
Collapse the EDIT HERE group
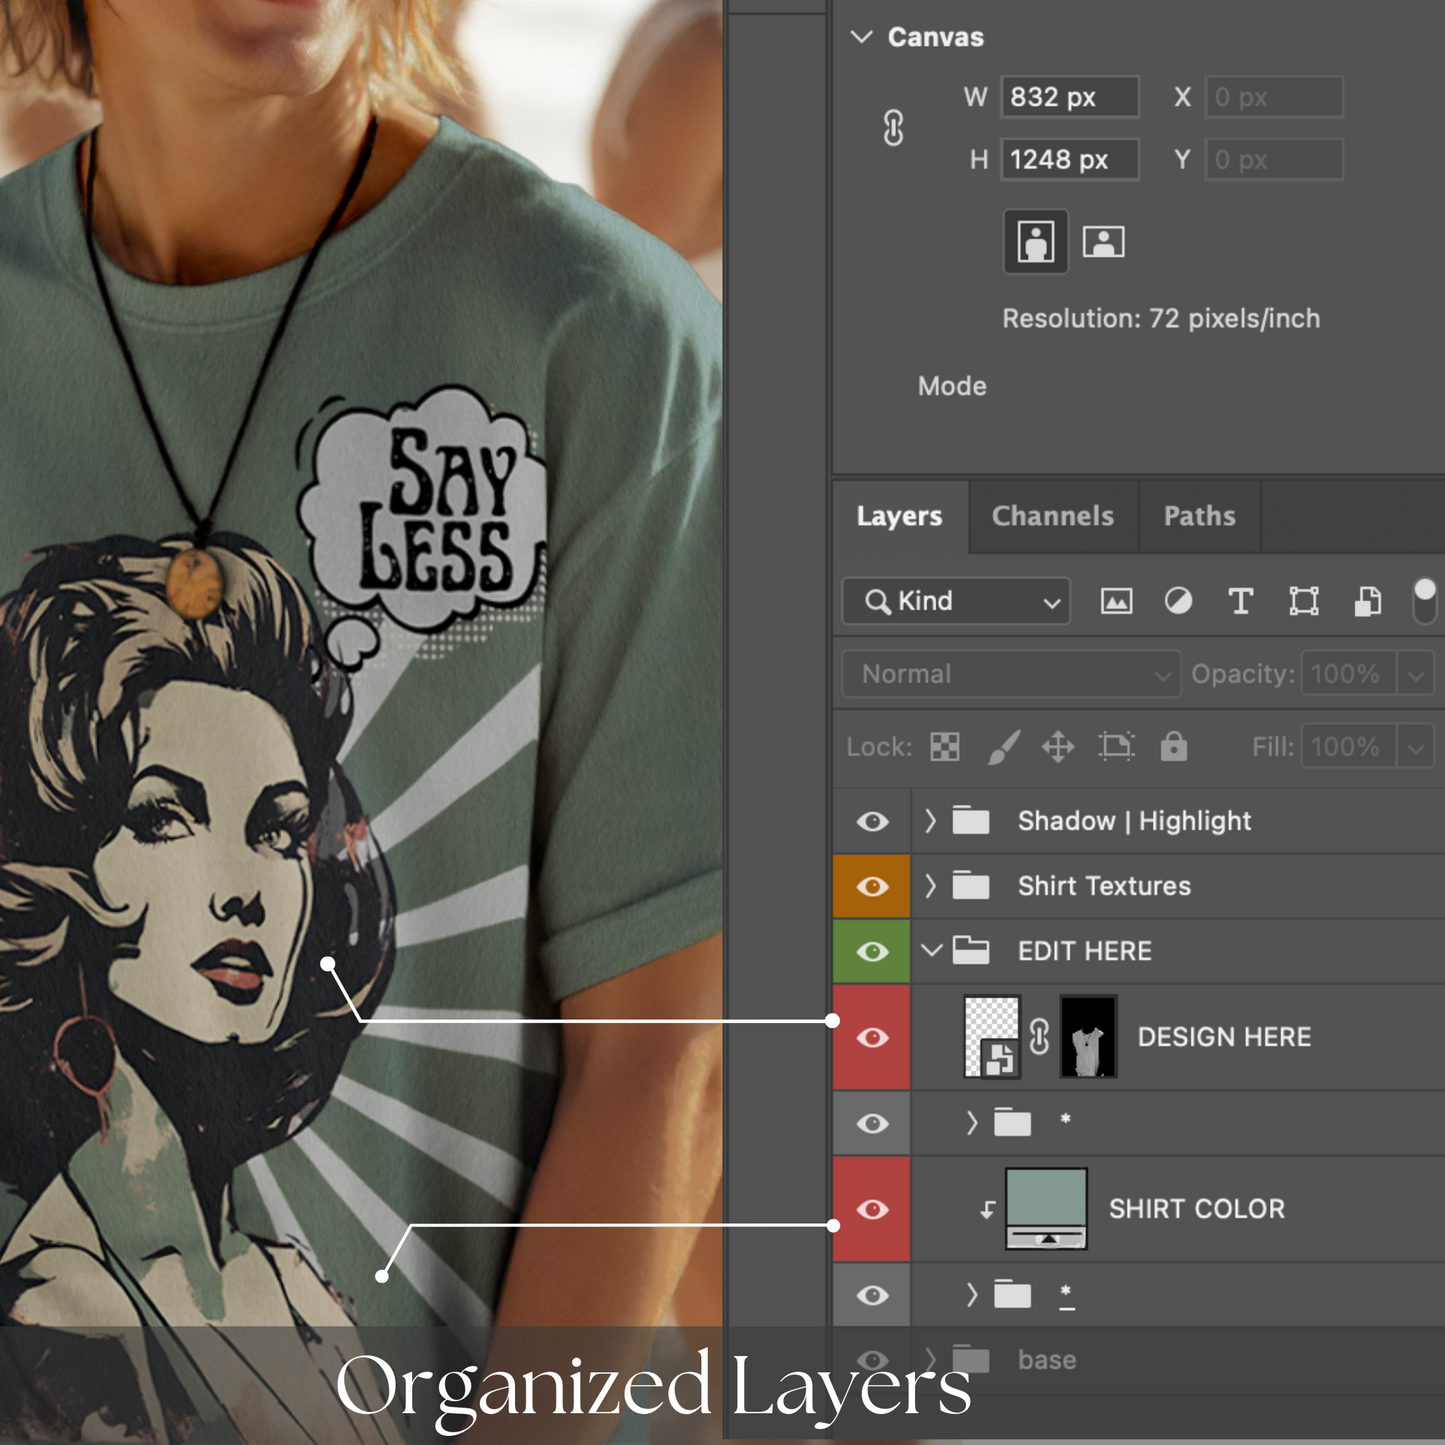(x=932, y=950)
